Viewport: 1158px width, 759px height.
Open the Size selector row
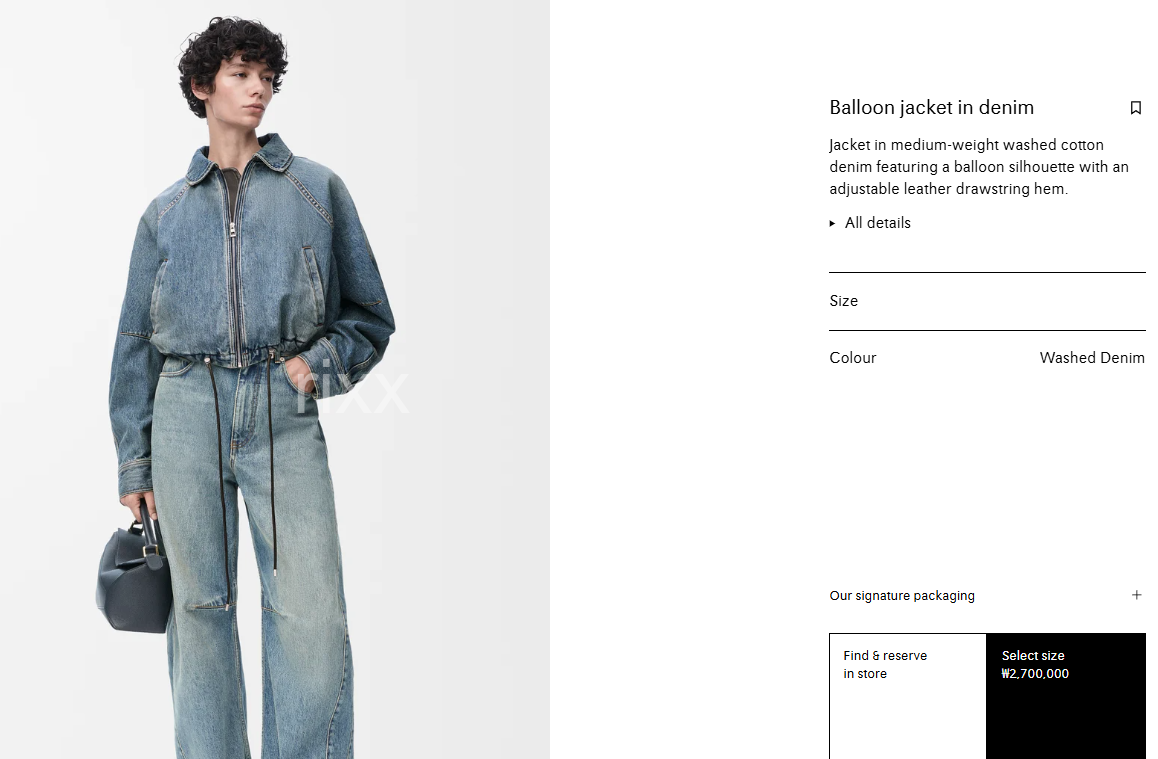pos(987,301)
